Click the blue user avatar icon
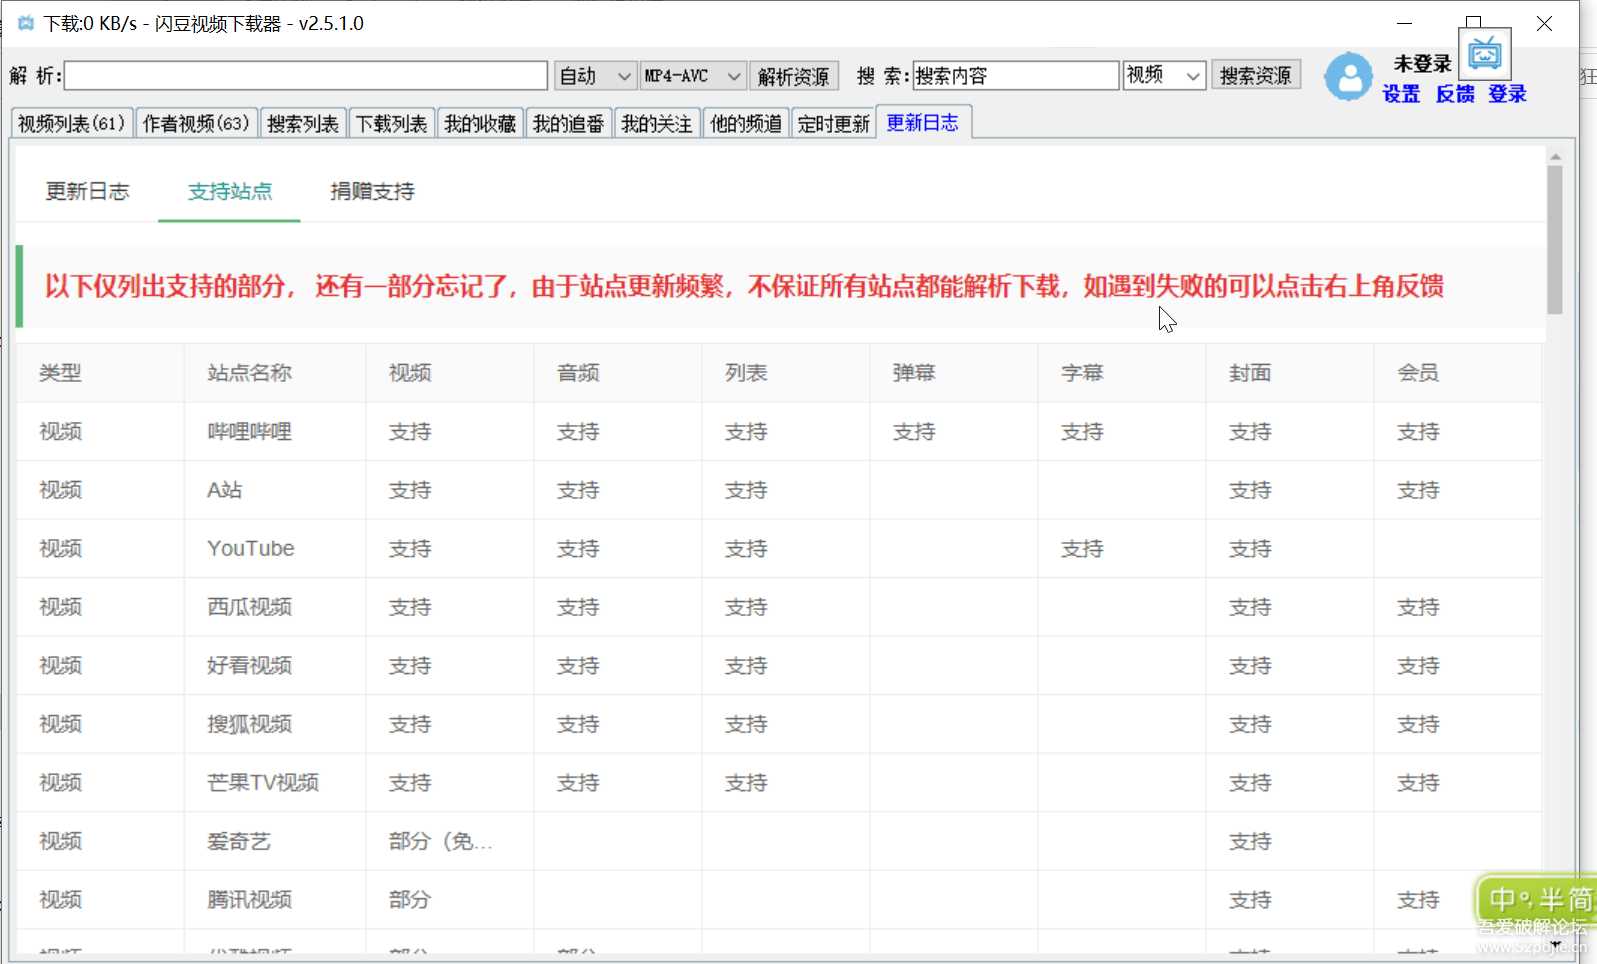The width and height of the screenshot is (1597, 964). coord(1348,76)
